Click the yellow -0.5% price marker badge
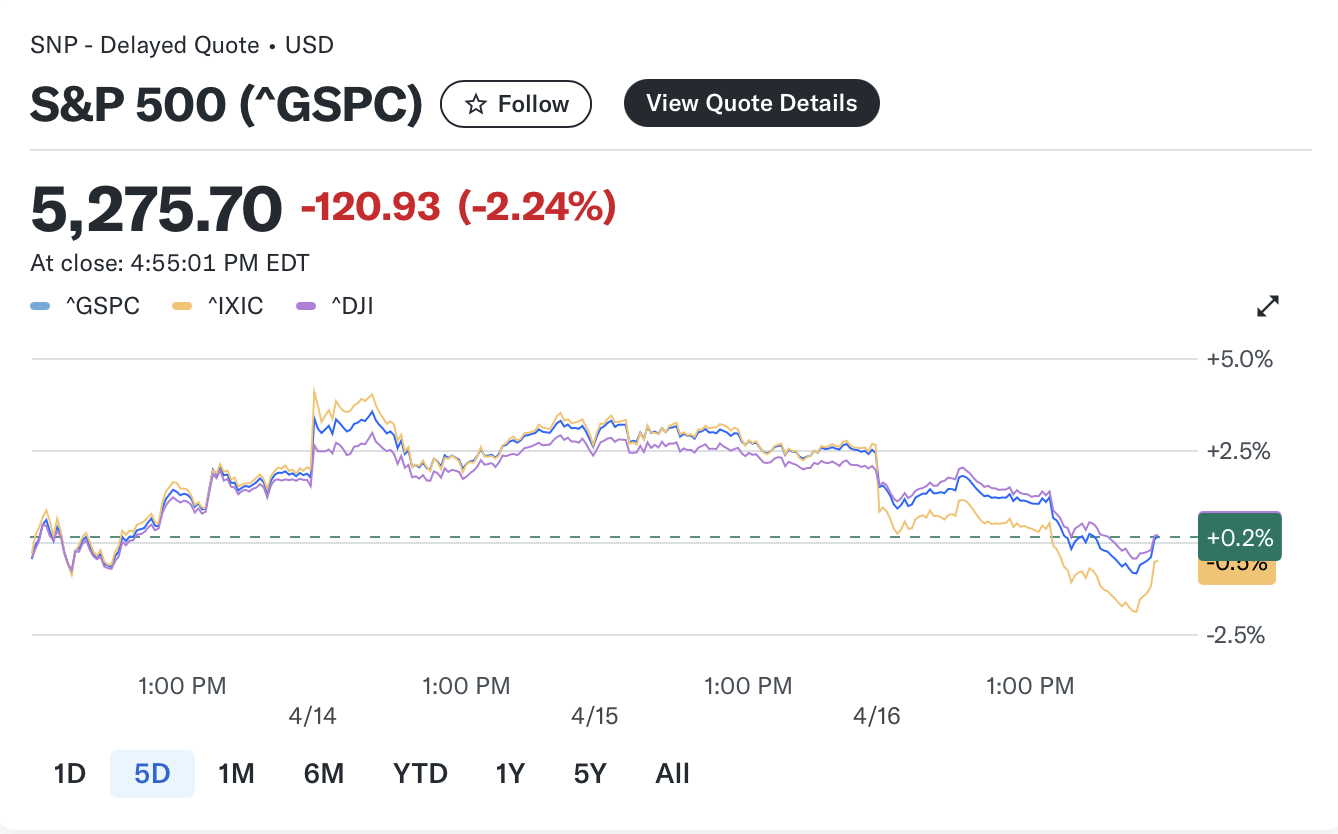Viewport: 1338px width, 834px height. [x=1237, y=566]
